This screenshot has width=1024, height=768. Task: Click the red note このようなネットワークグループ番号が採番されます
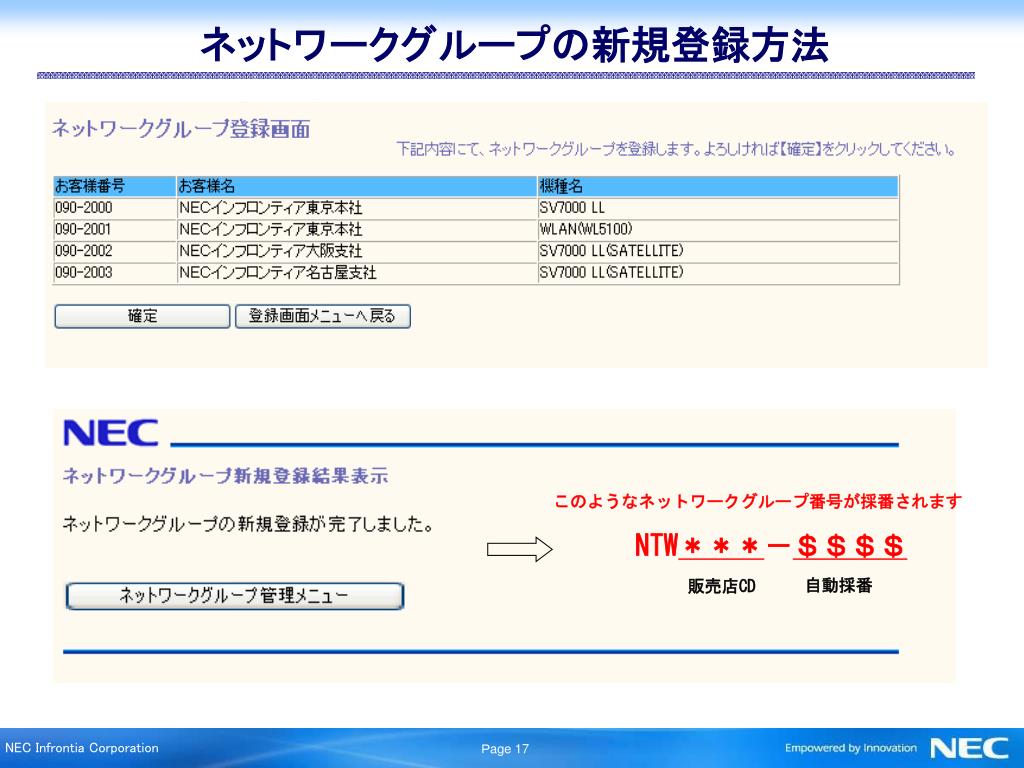click(758, 502)
